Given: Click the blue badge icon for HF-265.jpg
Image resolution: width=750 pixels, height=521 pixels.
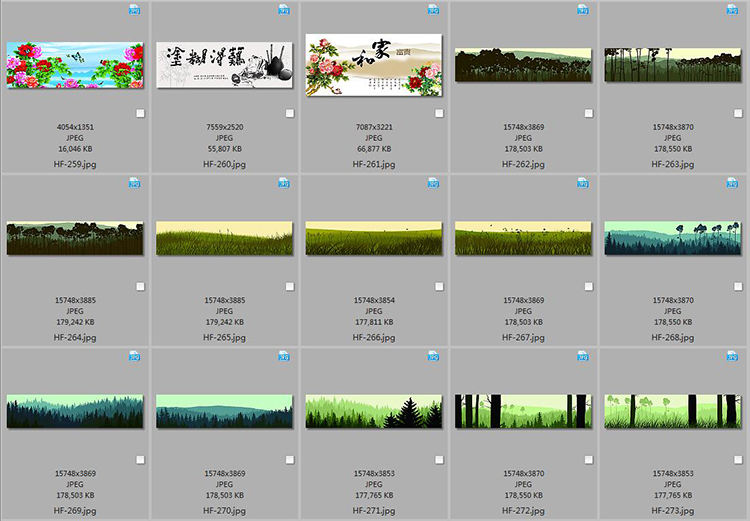Looking at the screenshot, I should coord(283,183).
